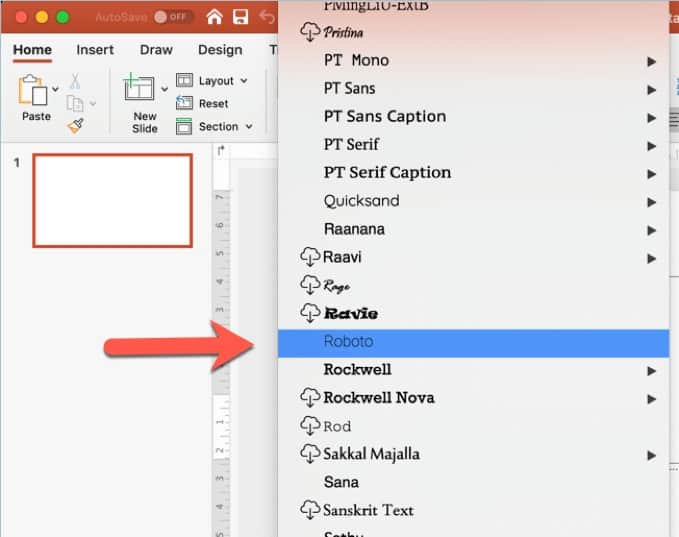Expand the Sakkal Majalla submenu arrow
This screenshot has width=679, height=537.
click(651, 456)
